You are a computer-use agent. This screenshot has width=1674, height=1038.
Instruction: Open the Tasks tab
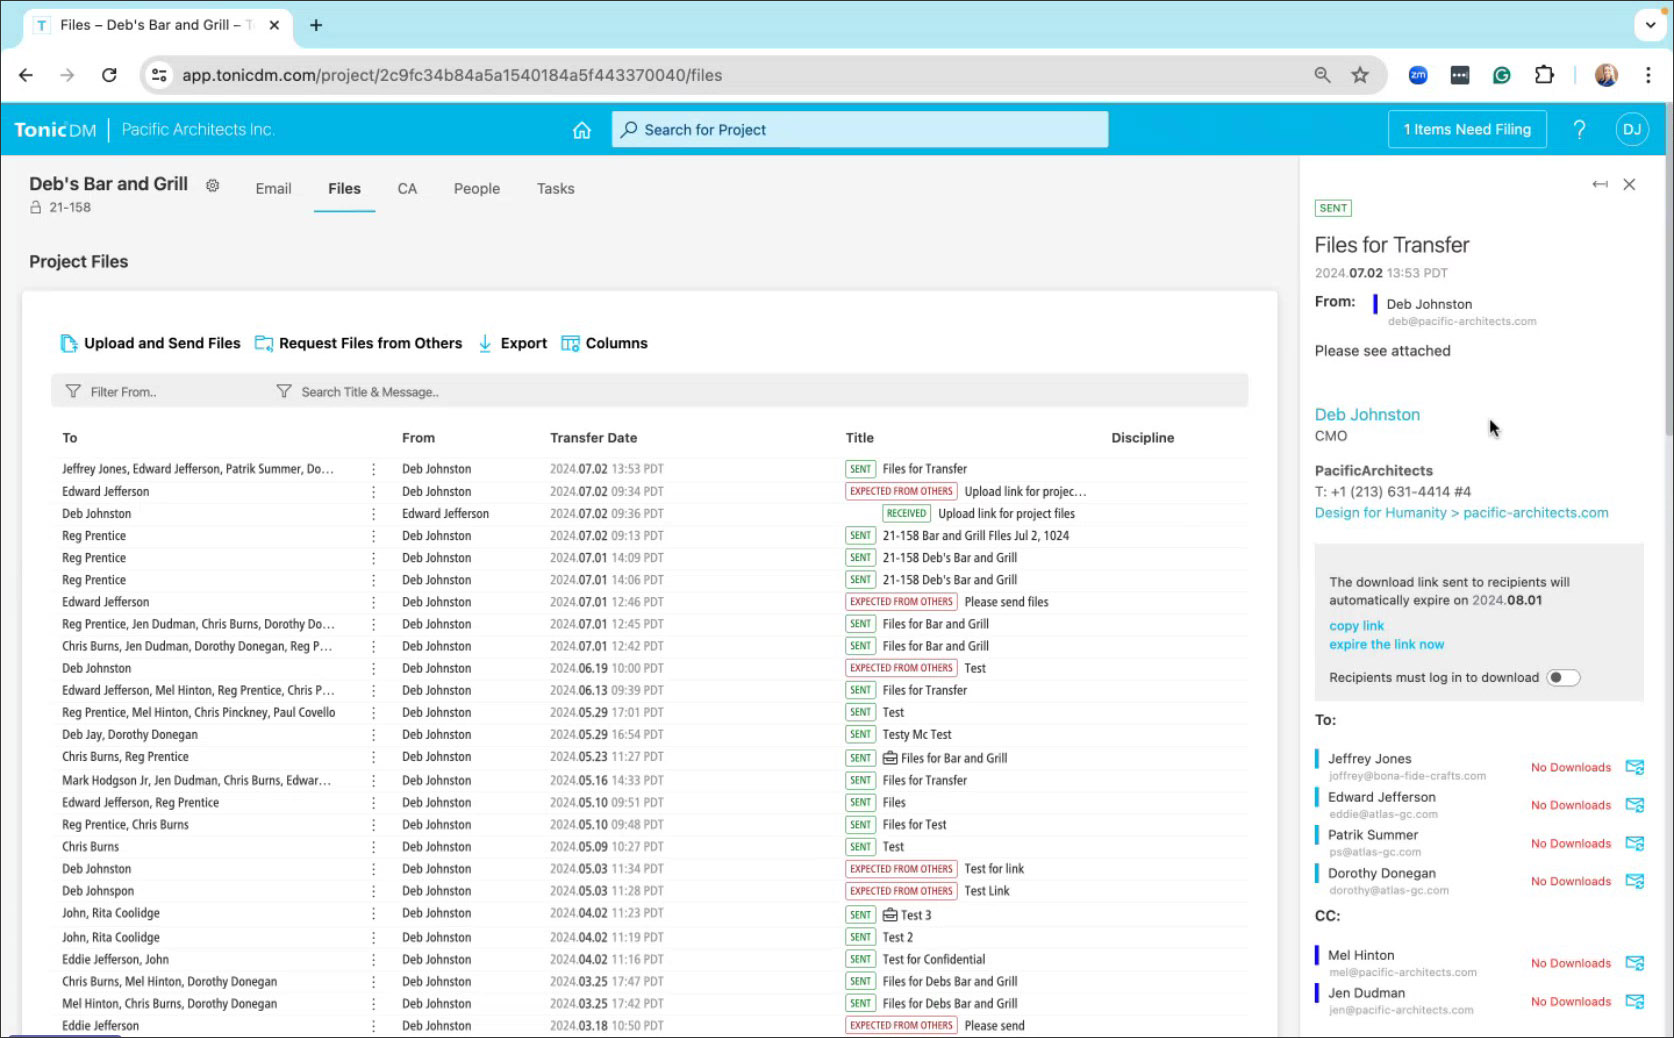pyautogui.click(x=555, y=188)
